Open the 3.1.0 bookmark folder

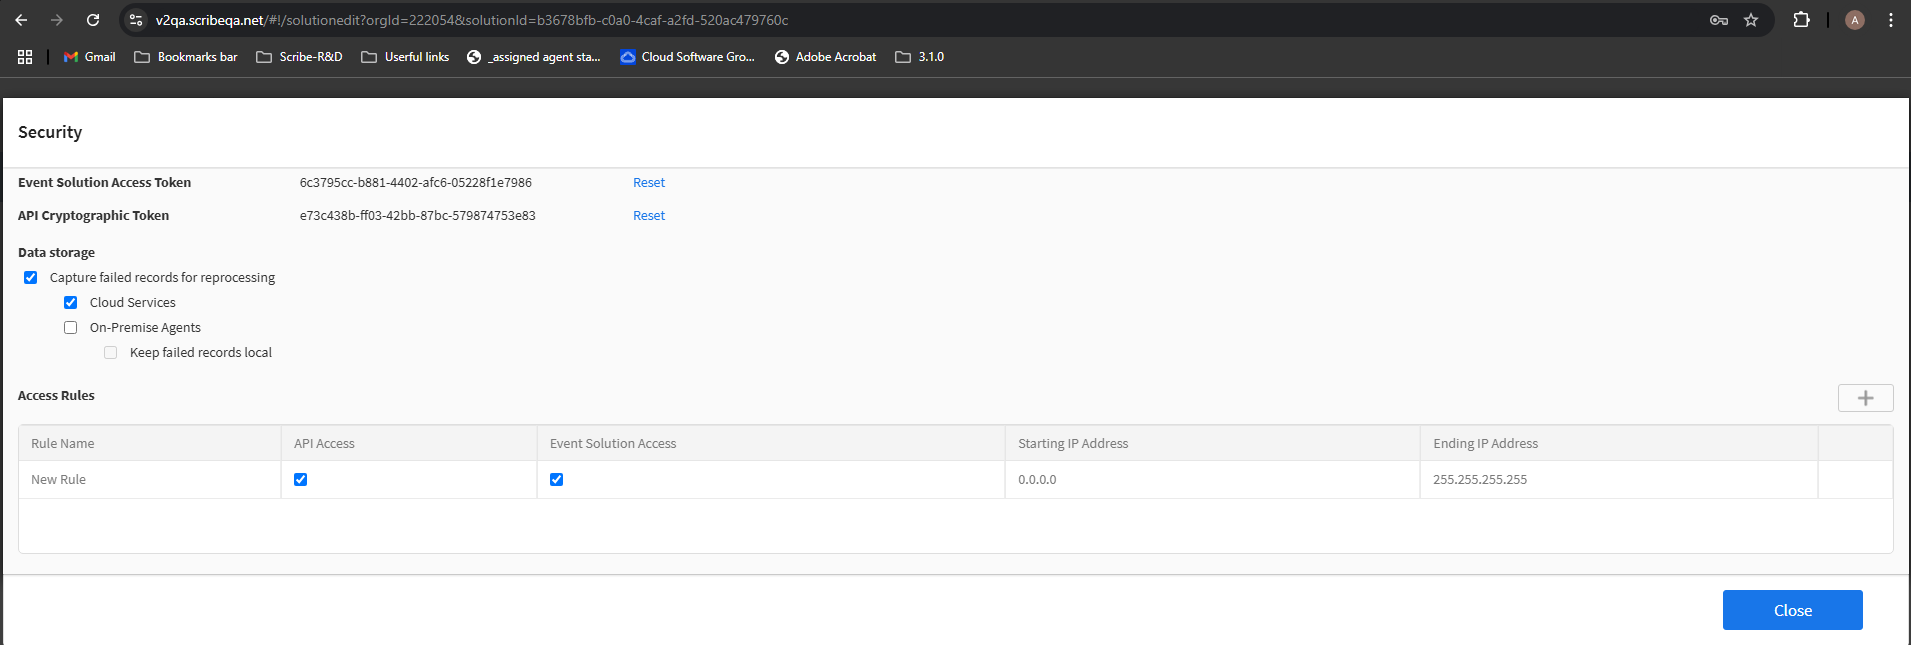click(x=920, y=57)
